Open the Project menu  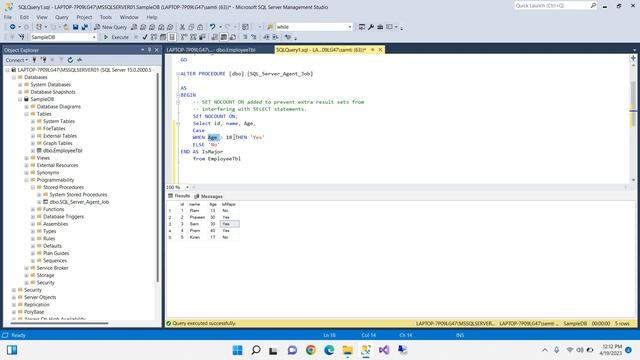coord(84,17)
